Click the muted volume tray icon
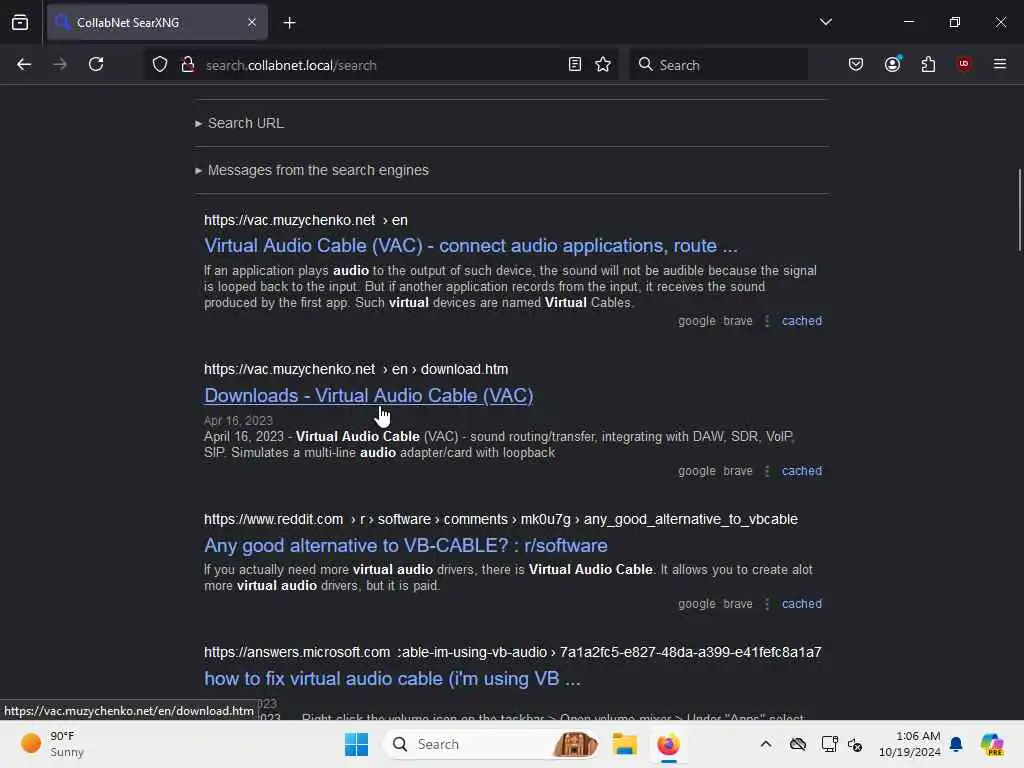The width and height of the screenshot is (1024, 768). coord(856,745)
